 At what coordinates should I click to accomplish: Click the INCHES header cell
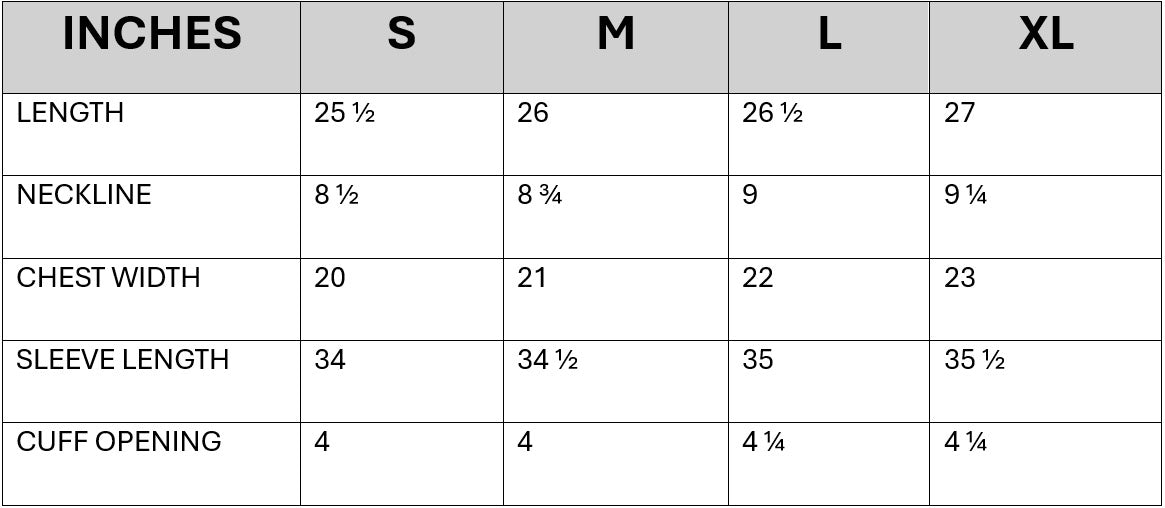(x=152, y=36)
